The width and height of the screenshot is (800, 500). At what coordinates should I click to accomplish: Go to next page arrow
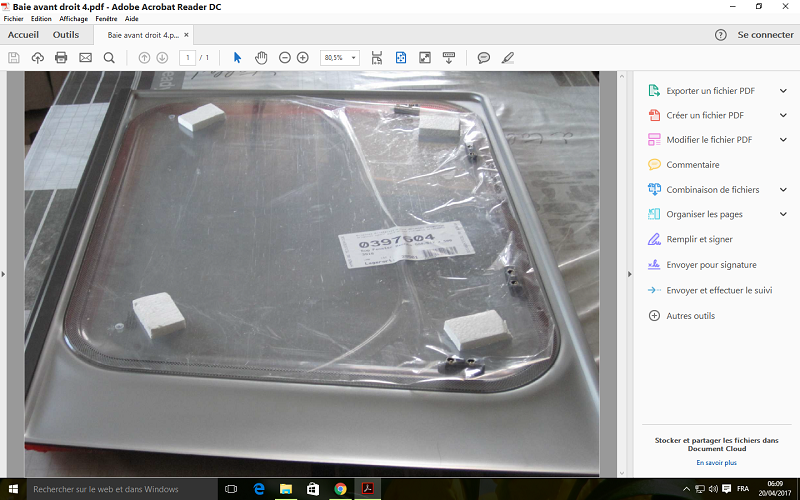[x=161, y=58]
